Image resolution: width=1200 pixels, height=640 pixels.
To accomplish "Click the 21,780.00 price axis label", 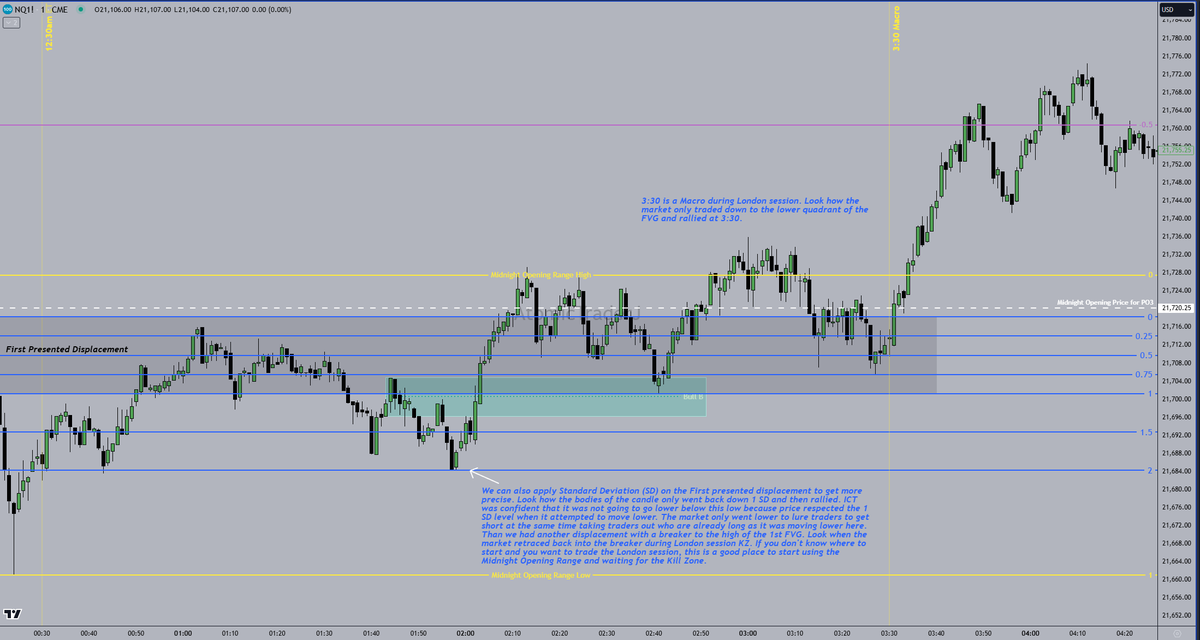I will 1177,38.
